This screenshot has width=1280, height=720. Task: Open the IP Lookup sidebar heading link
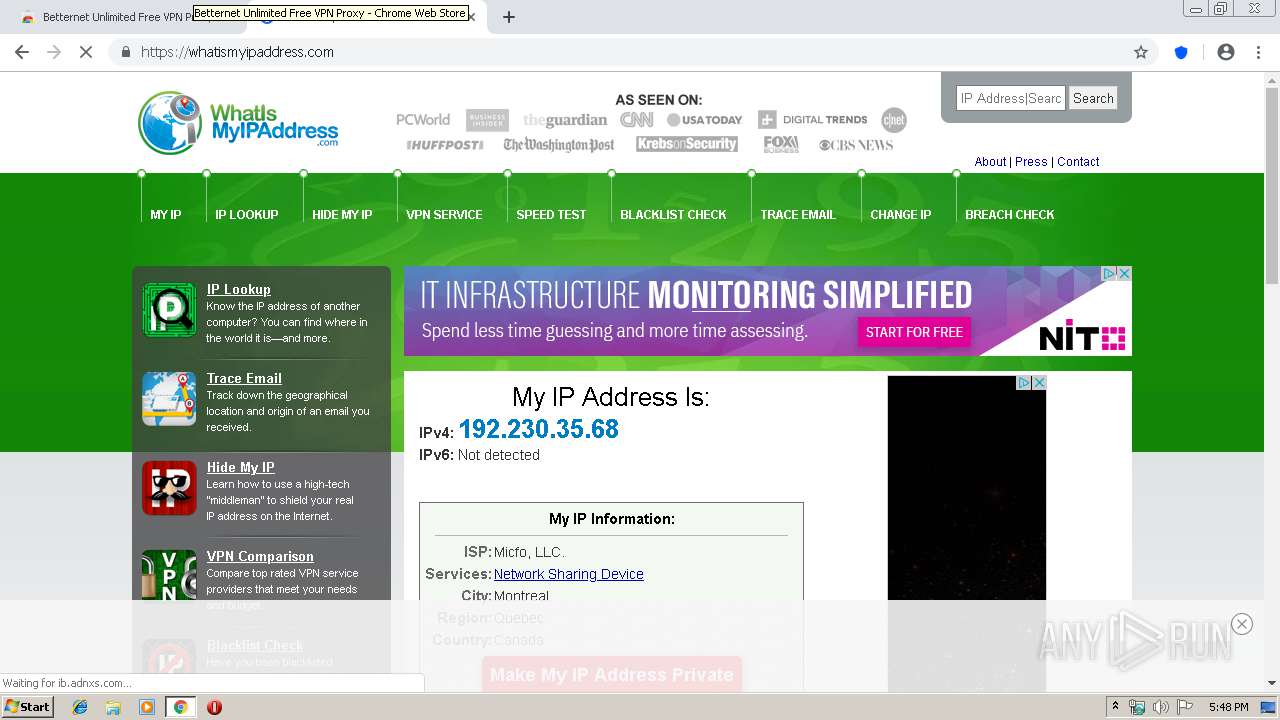coord(239,289)
